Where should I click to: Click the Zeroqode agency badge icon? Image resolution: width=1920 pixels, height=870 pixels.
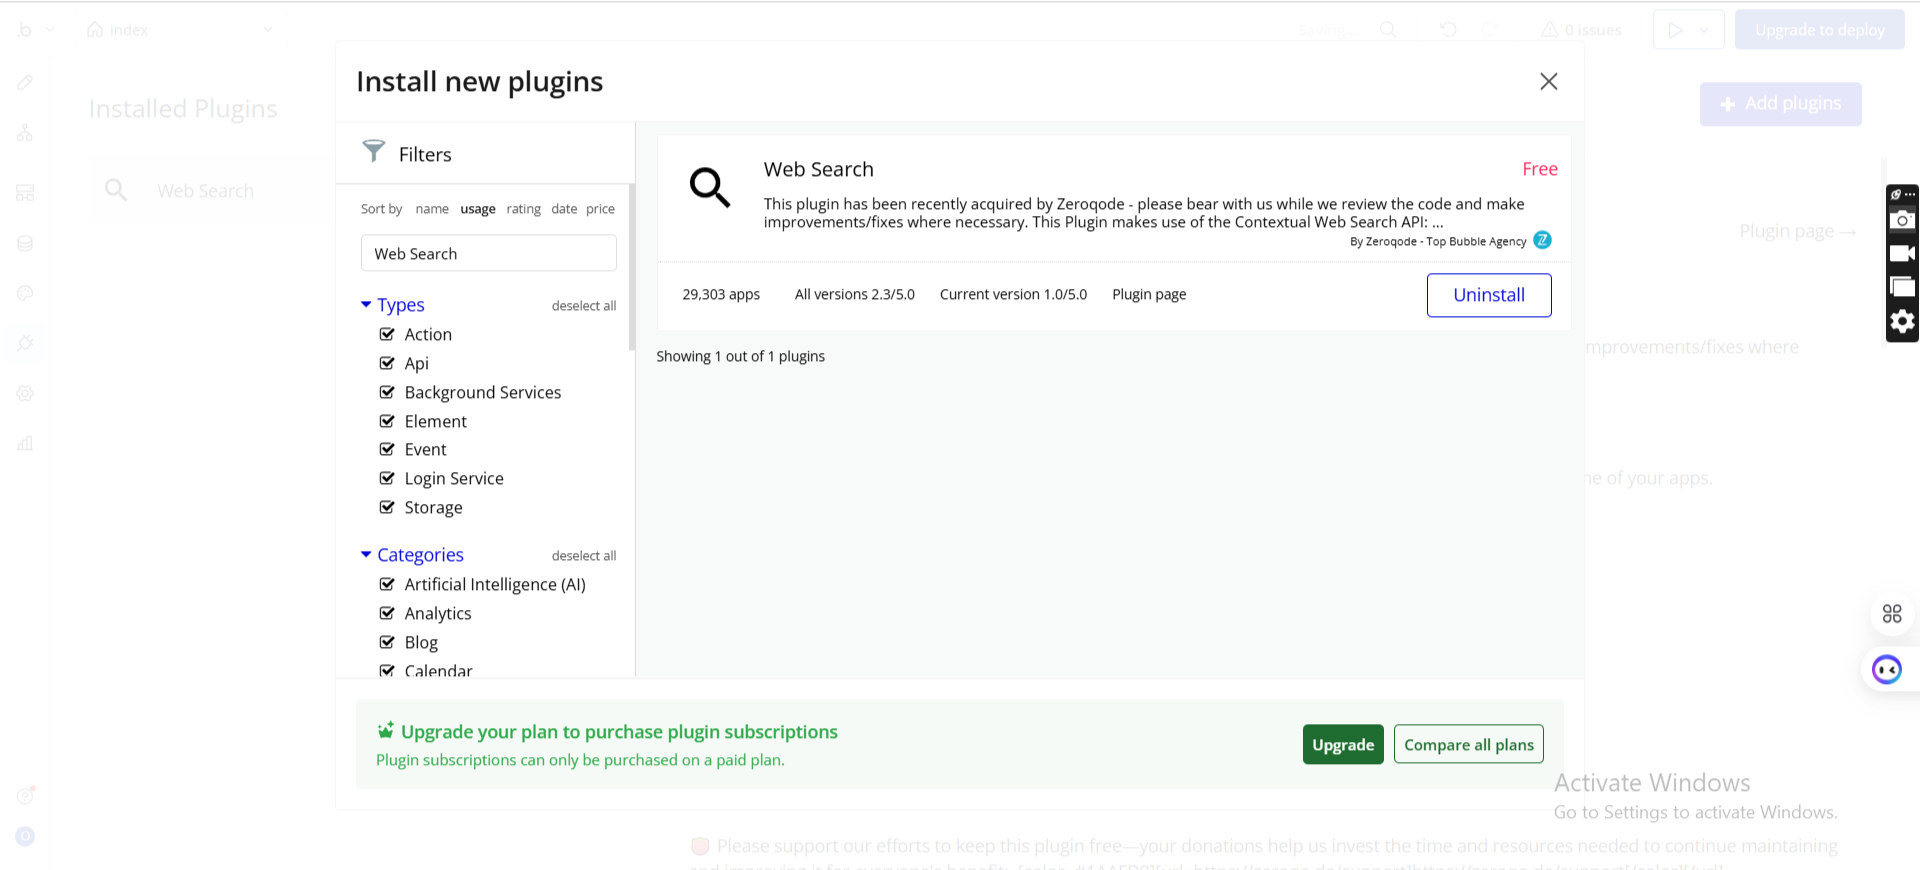click(x=1542, y=241)
